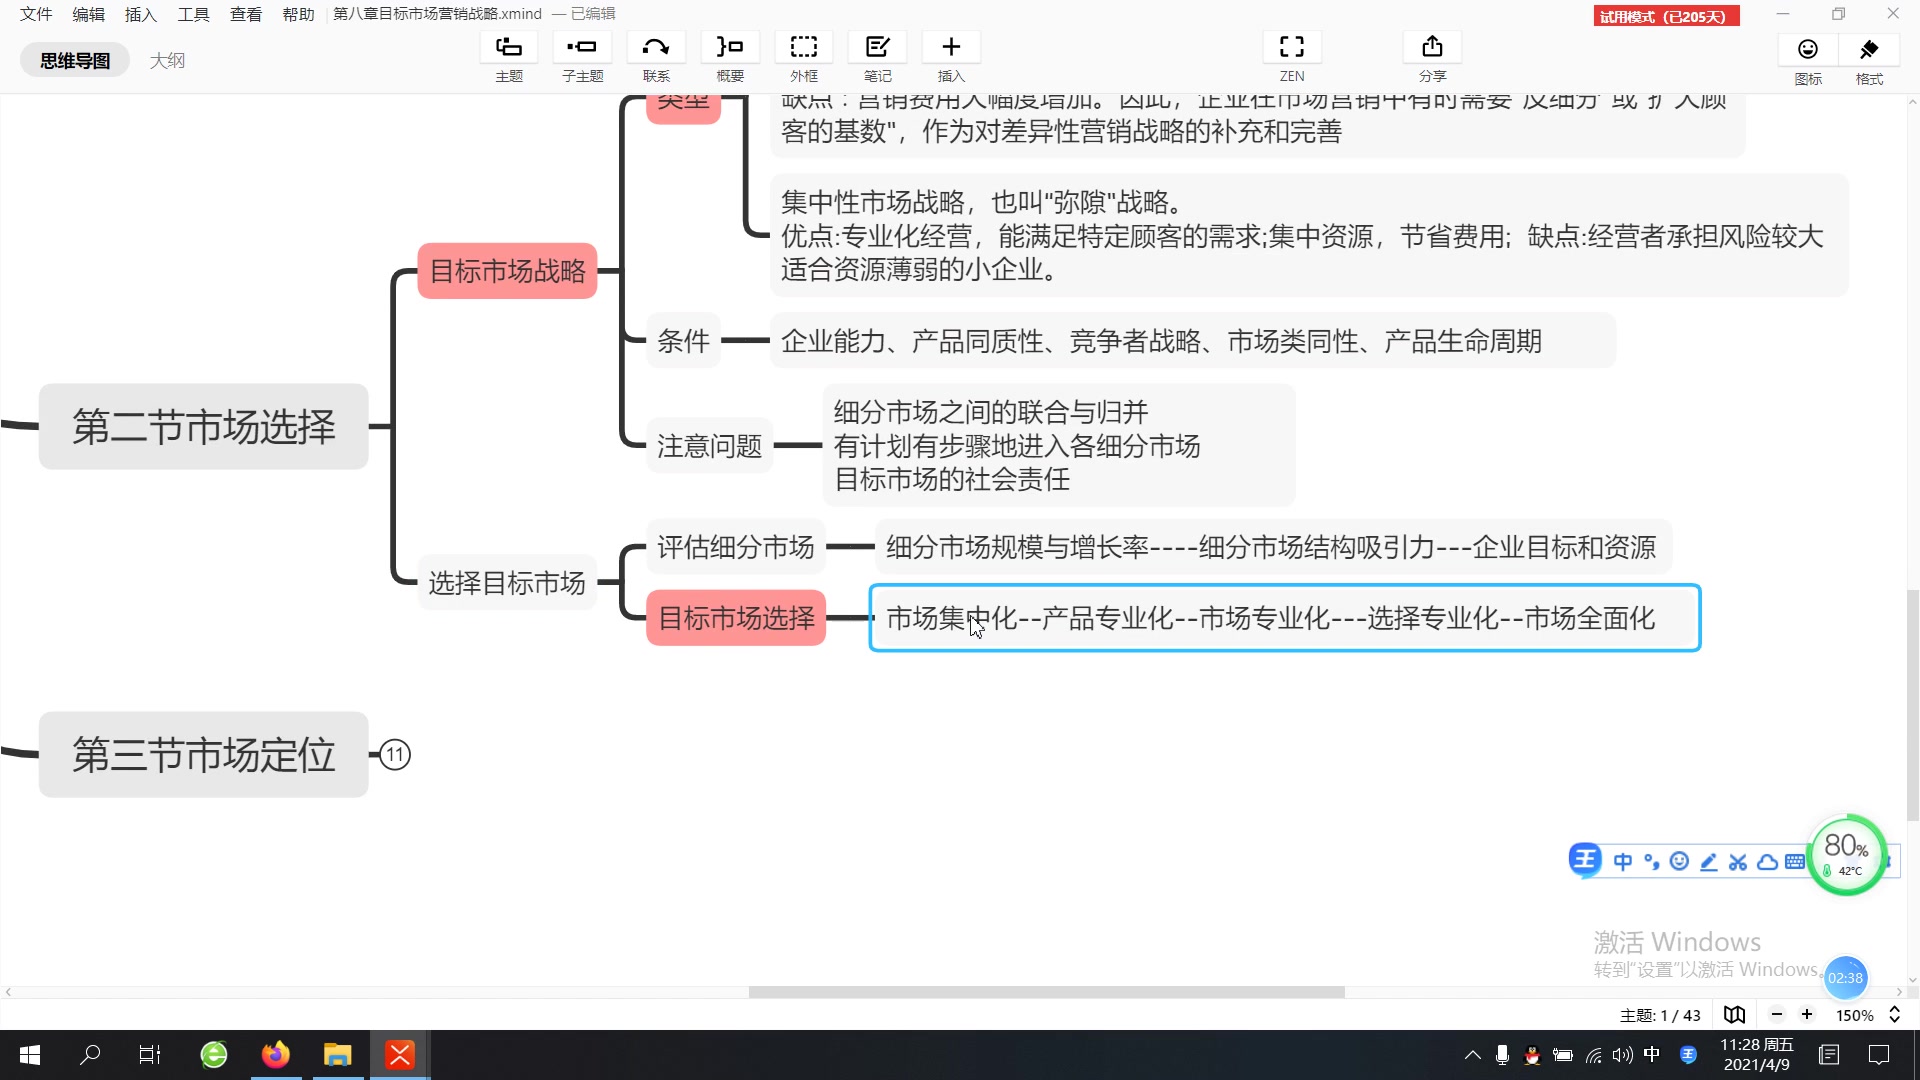Viewport: 1920px width, 1080px height.
Task: Open the 工具 menu
Action: 194,14
